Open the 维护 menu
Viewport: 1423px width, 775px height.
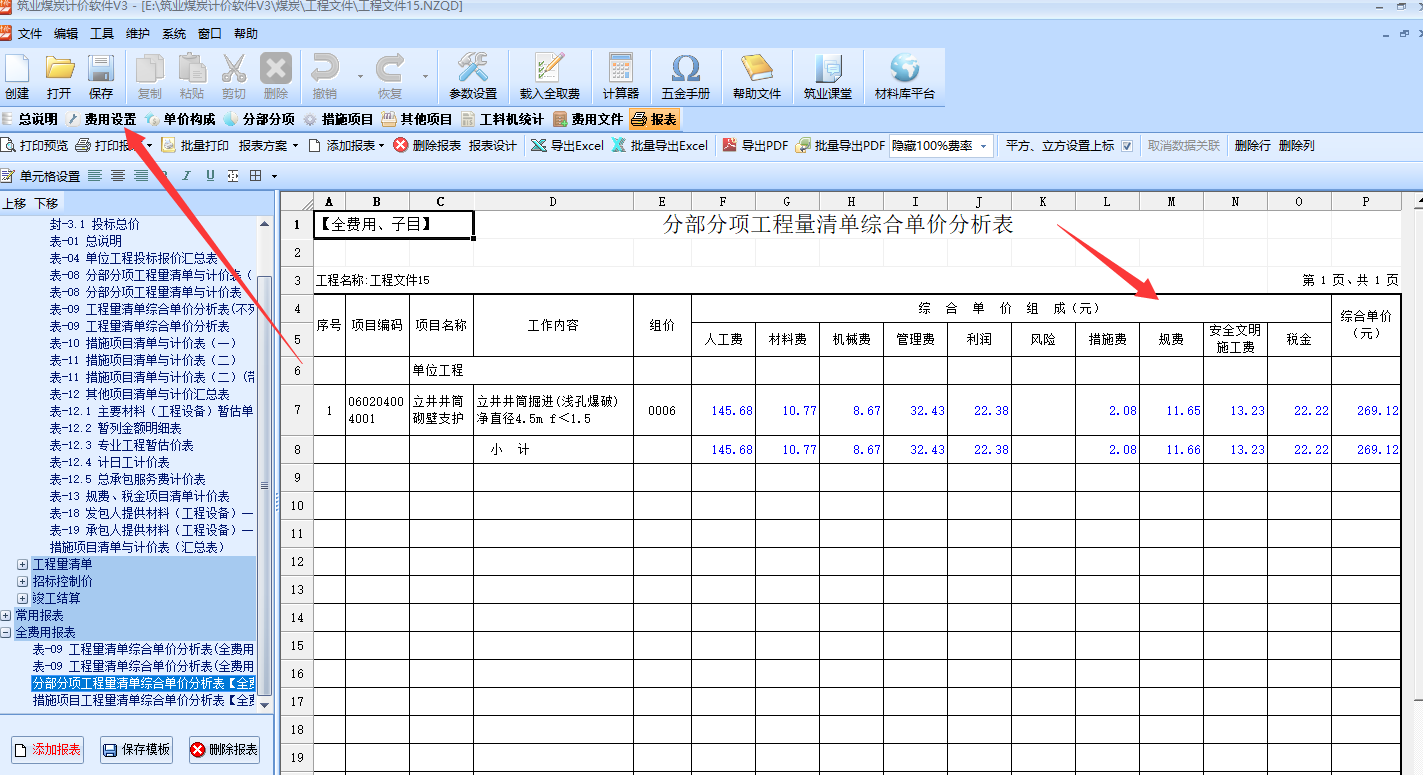point(138,34)
